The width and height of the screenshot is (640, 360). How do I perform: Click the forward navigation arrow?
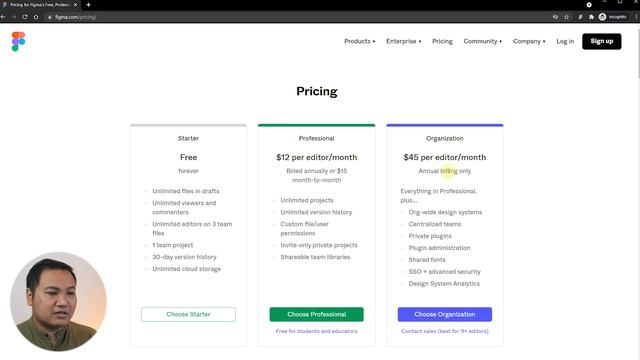click(x=14, y=17)
